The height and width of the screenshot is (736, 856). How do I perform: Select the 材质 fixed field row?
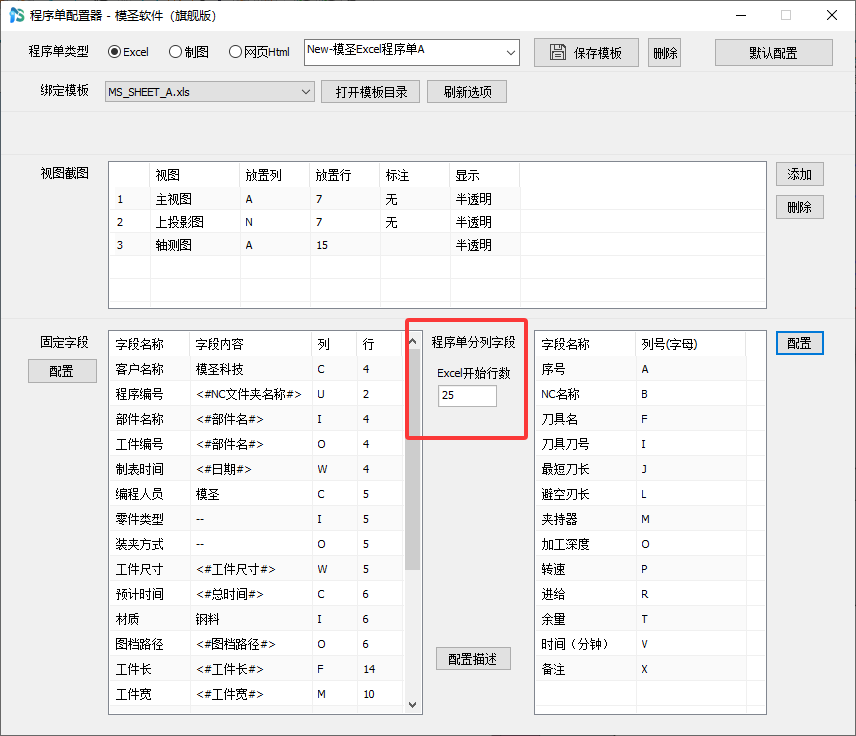tap(257, 619)
